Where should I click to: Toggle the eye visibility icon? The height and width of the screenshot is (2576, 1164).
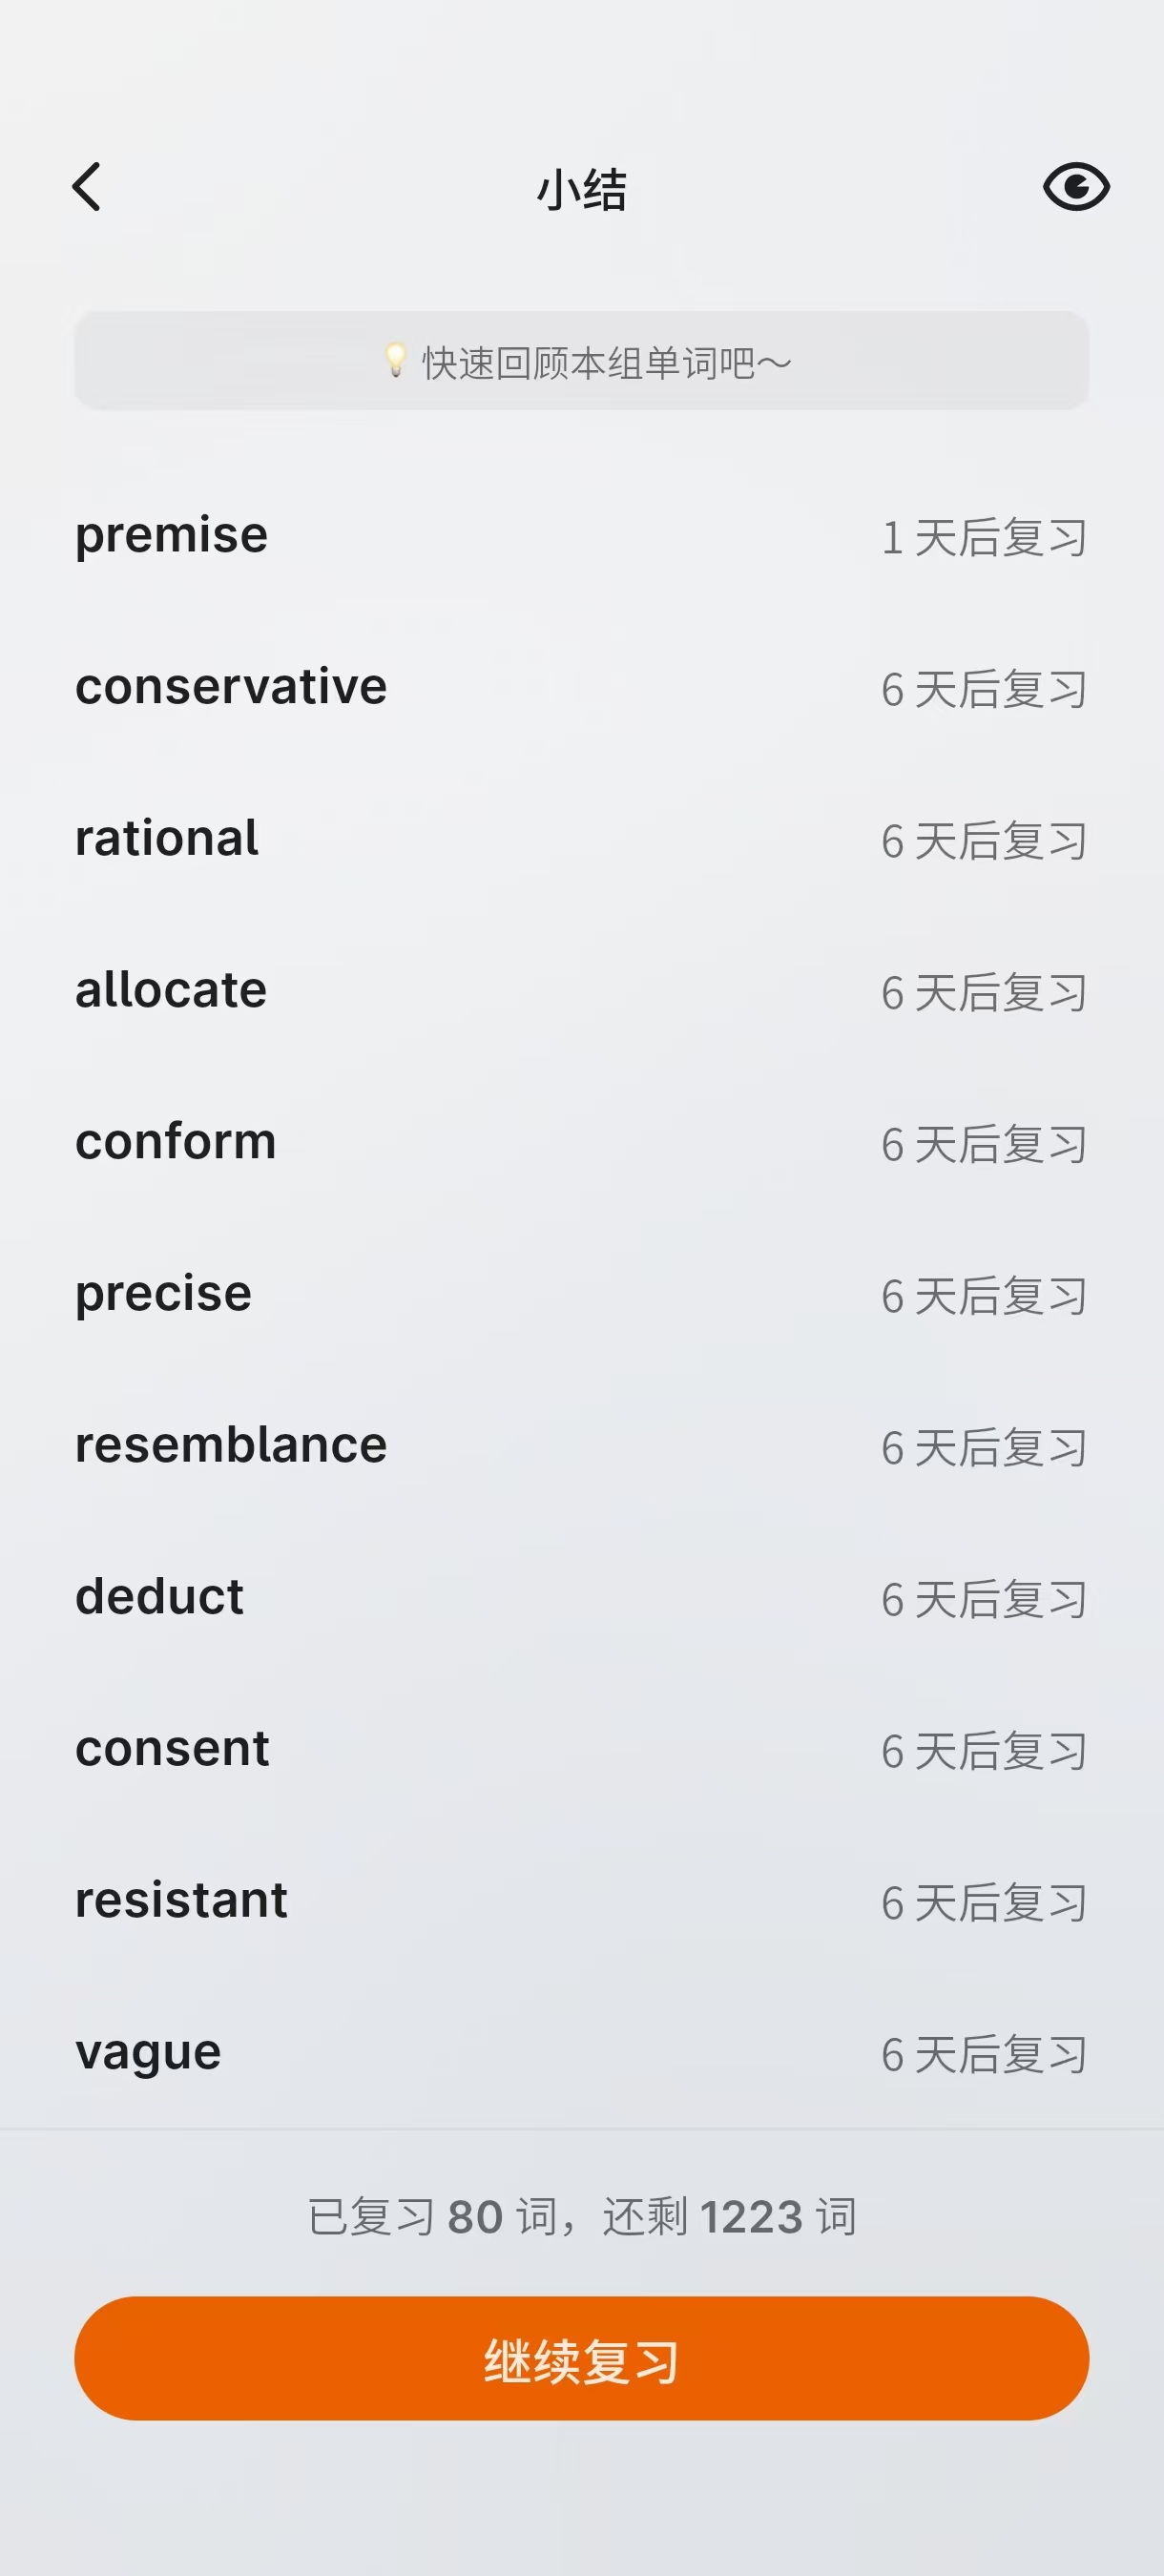1076,188
